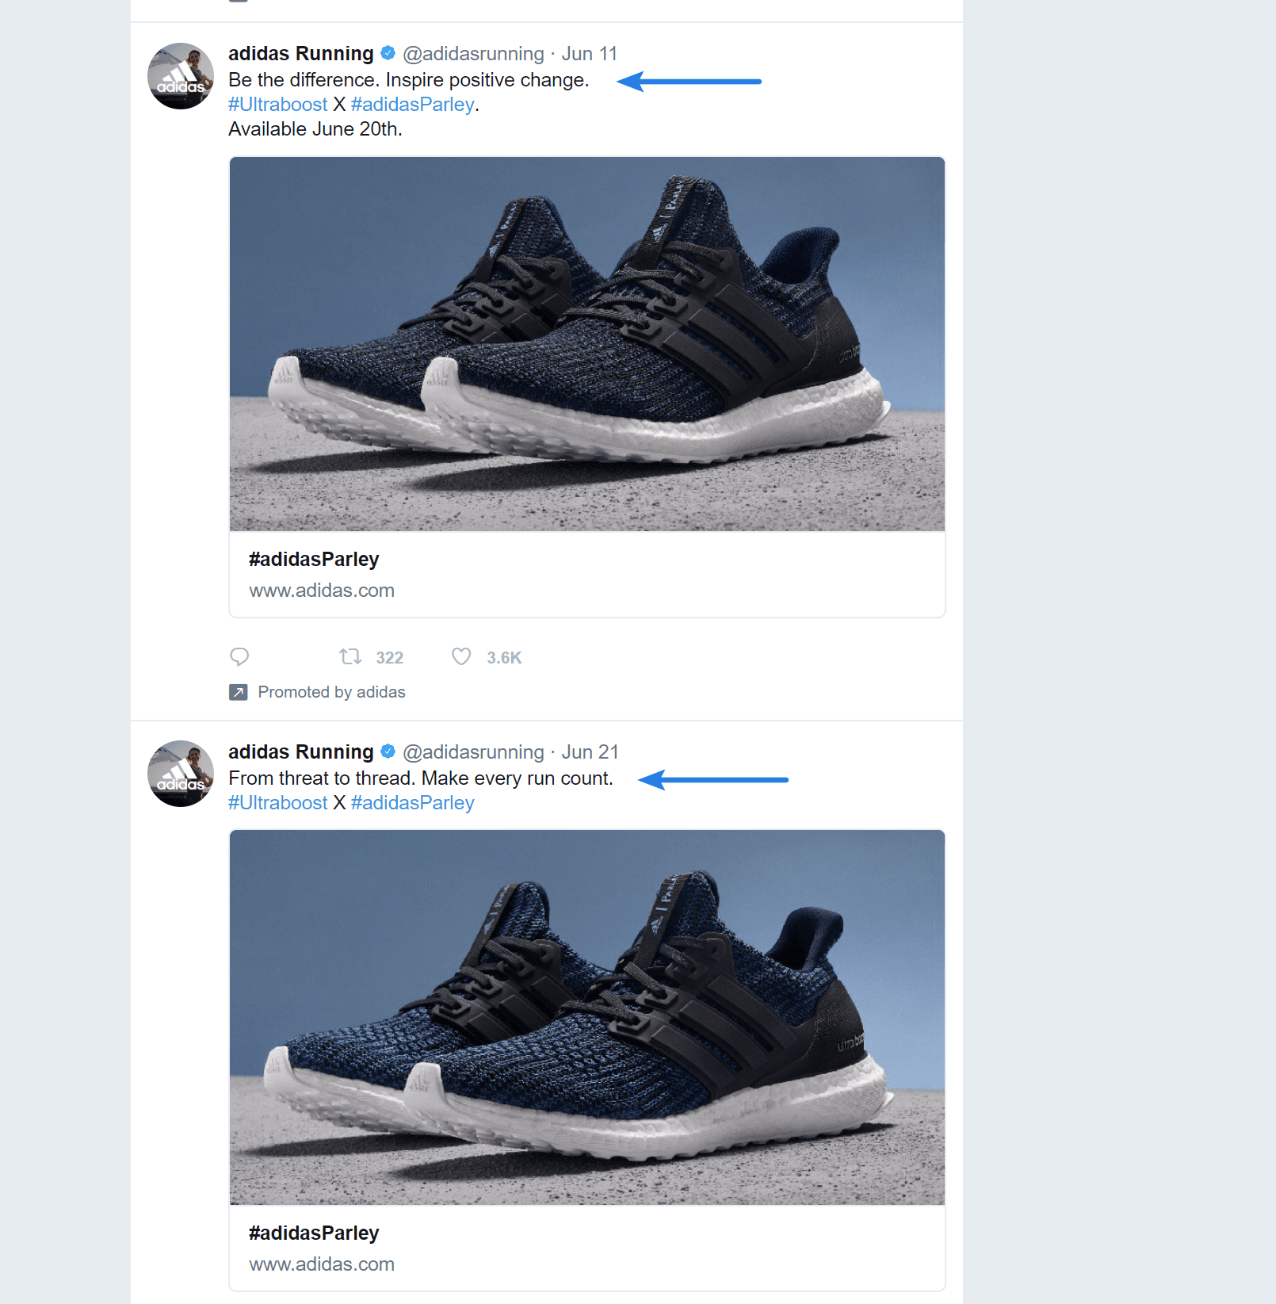1276x1304 pixels.
Task: Open second tweet's sneaker image card
Action: tap(587, 1017)
